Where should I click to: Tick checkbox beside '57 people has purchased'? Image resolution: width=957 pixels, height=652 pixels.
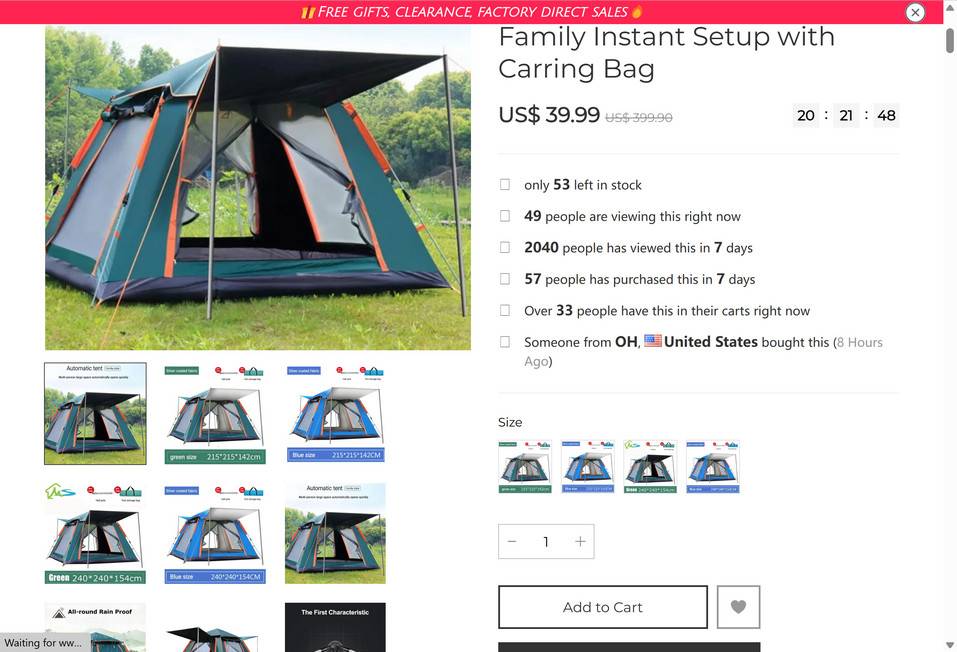click(505, 278)
